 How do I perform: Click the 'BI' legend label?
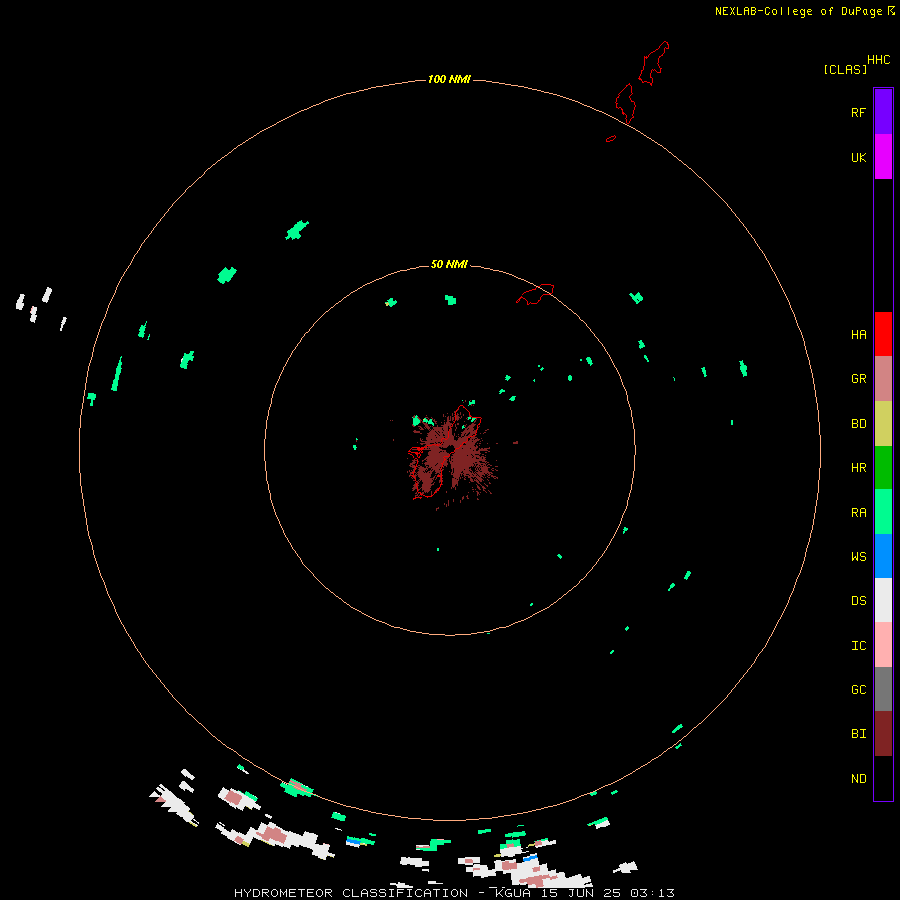[x=859, y=734]
